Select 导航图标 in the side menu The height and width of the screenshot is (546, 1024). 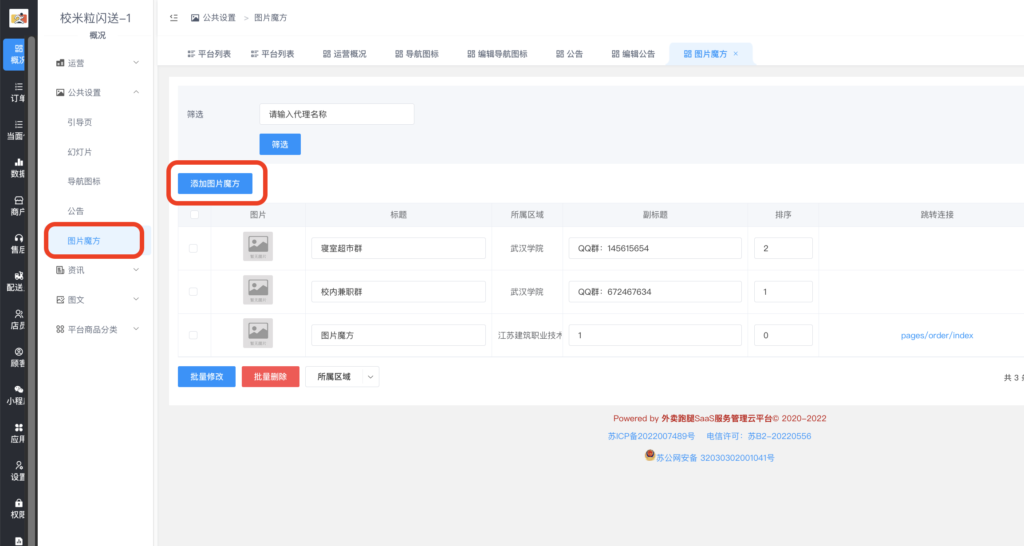tap(84, 181)
